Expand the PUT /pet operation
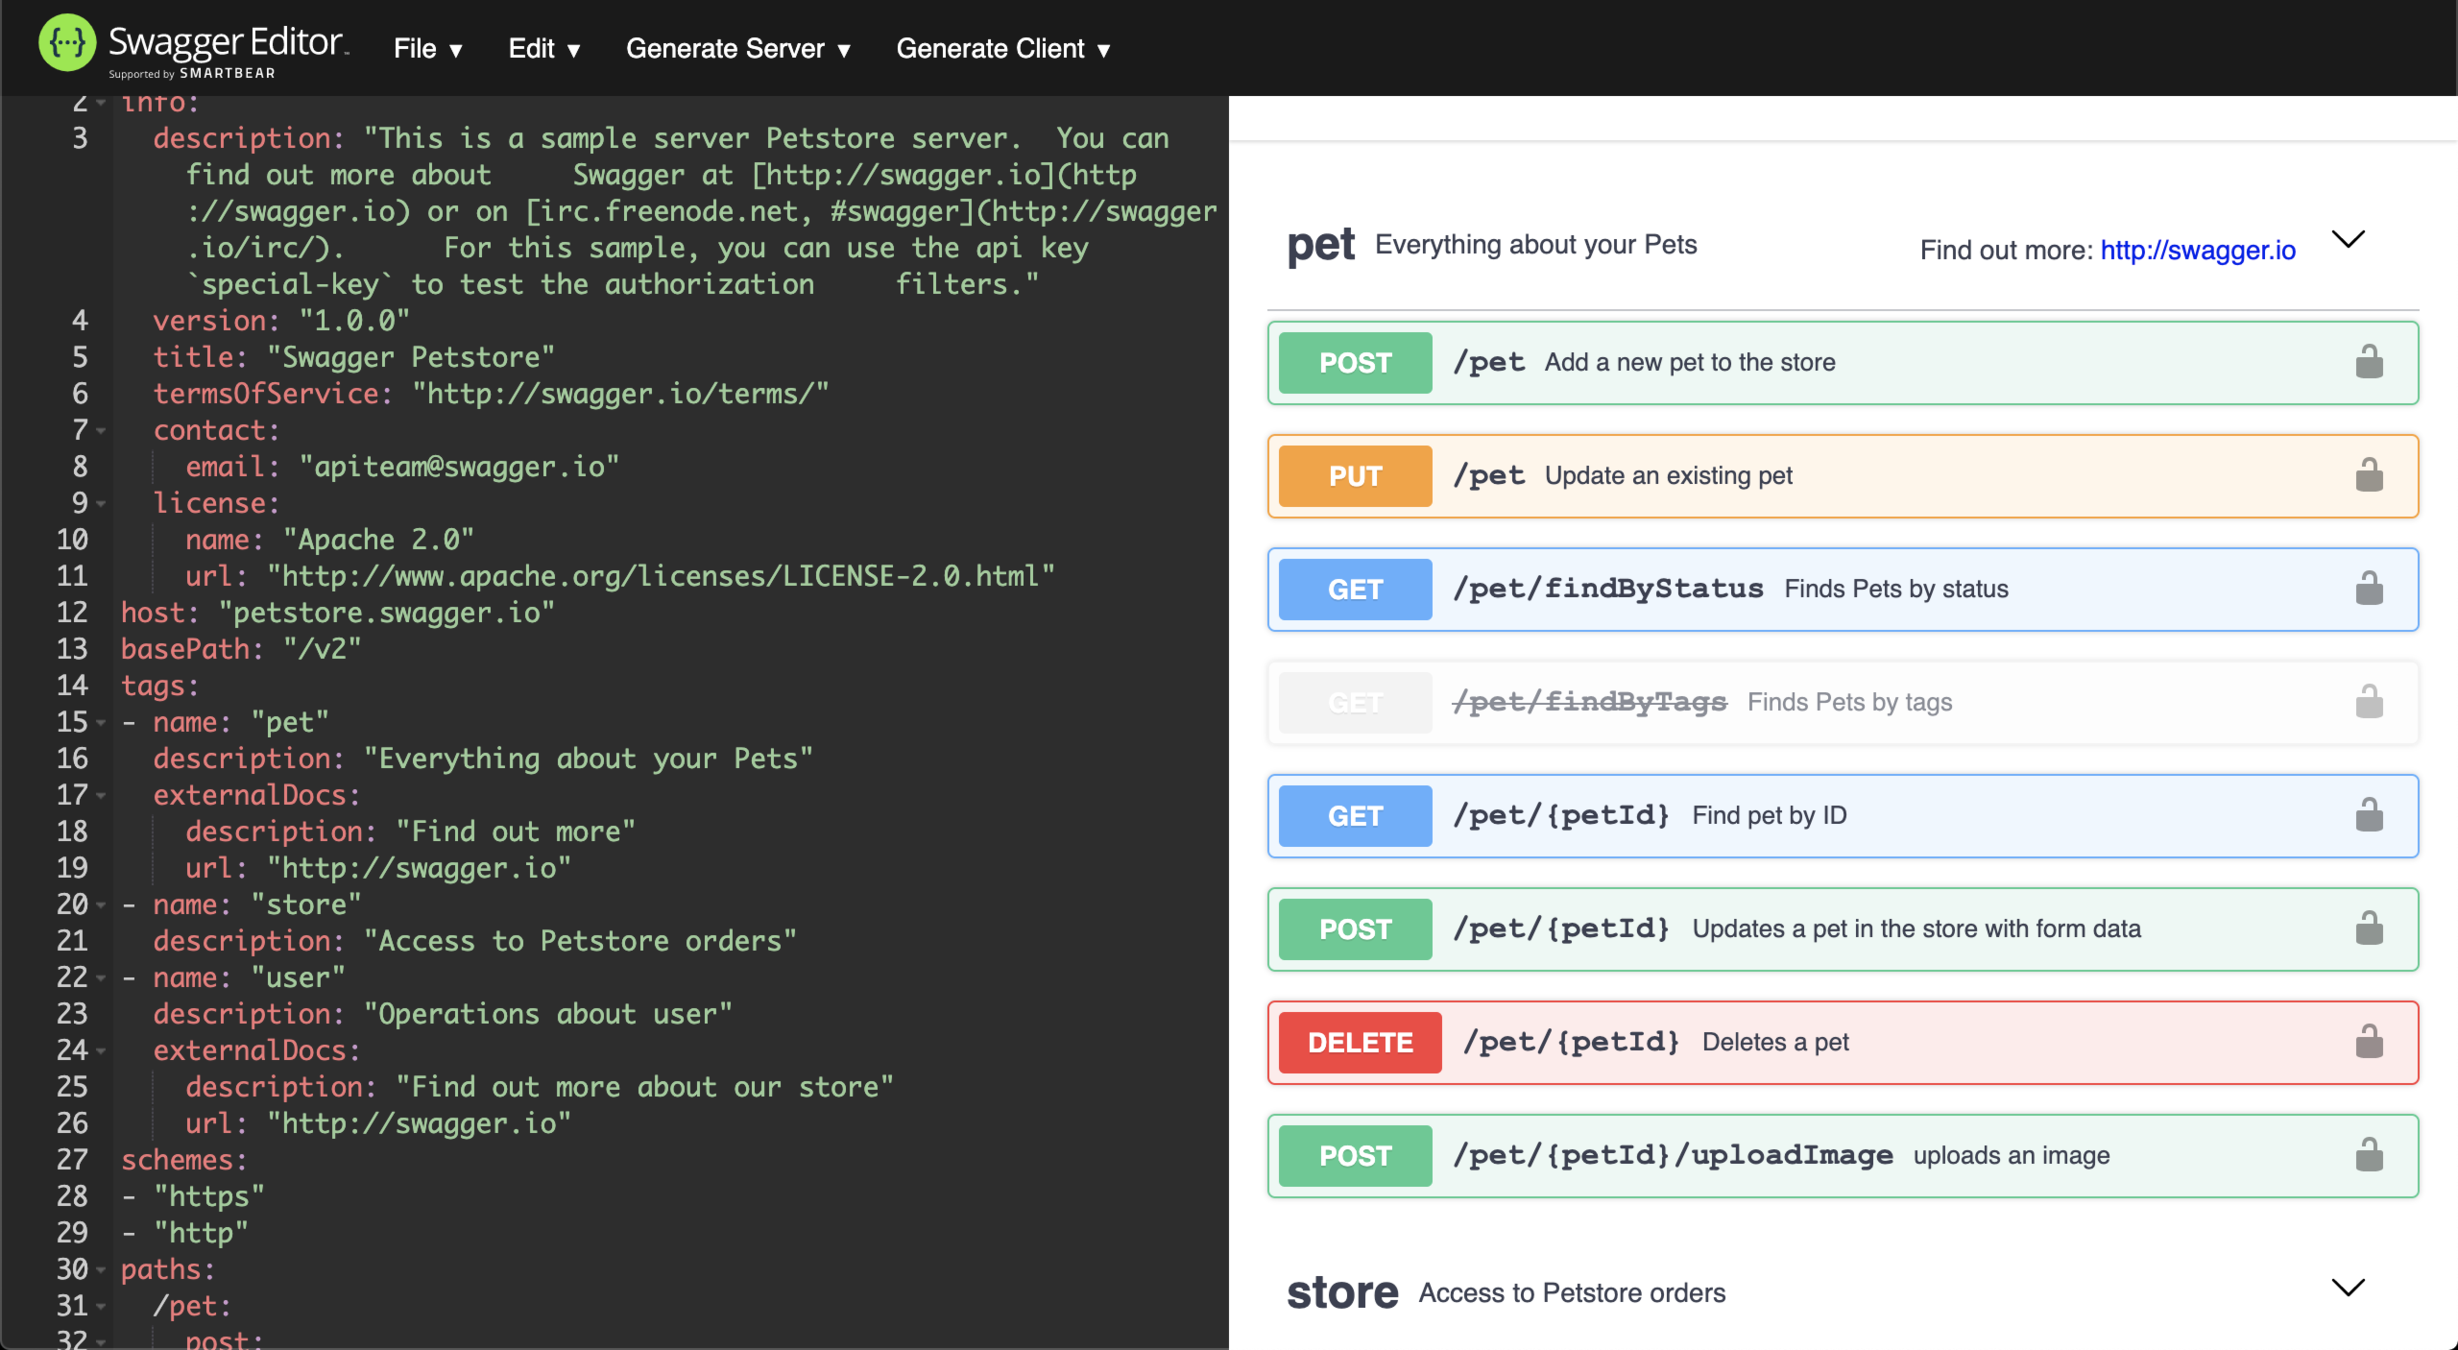2458x1350 pixels. 1667,476
